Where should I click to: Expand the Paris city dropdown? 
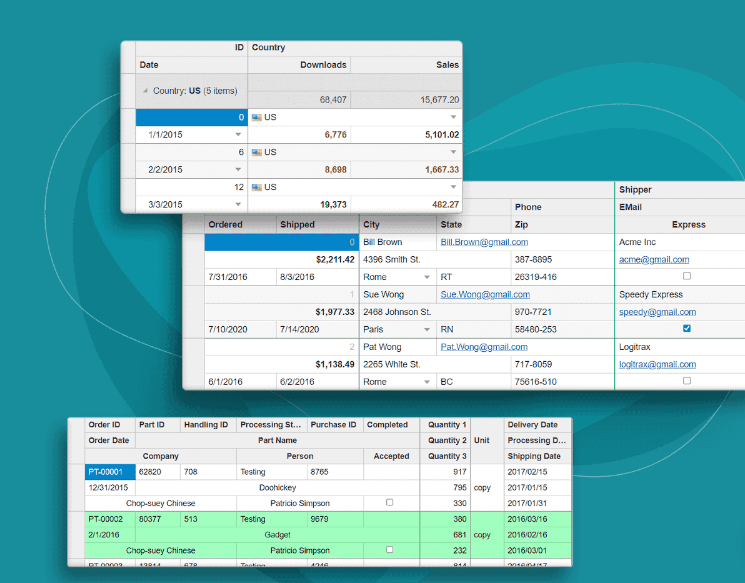[427, 329]
